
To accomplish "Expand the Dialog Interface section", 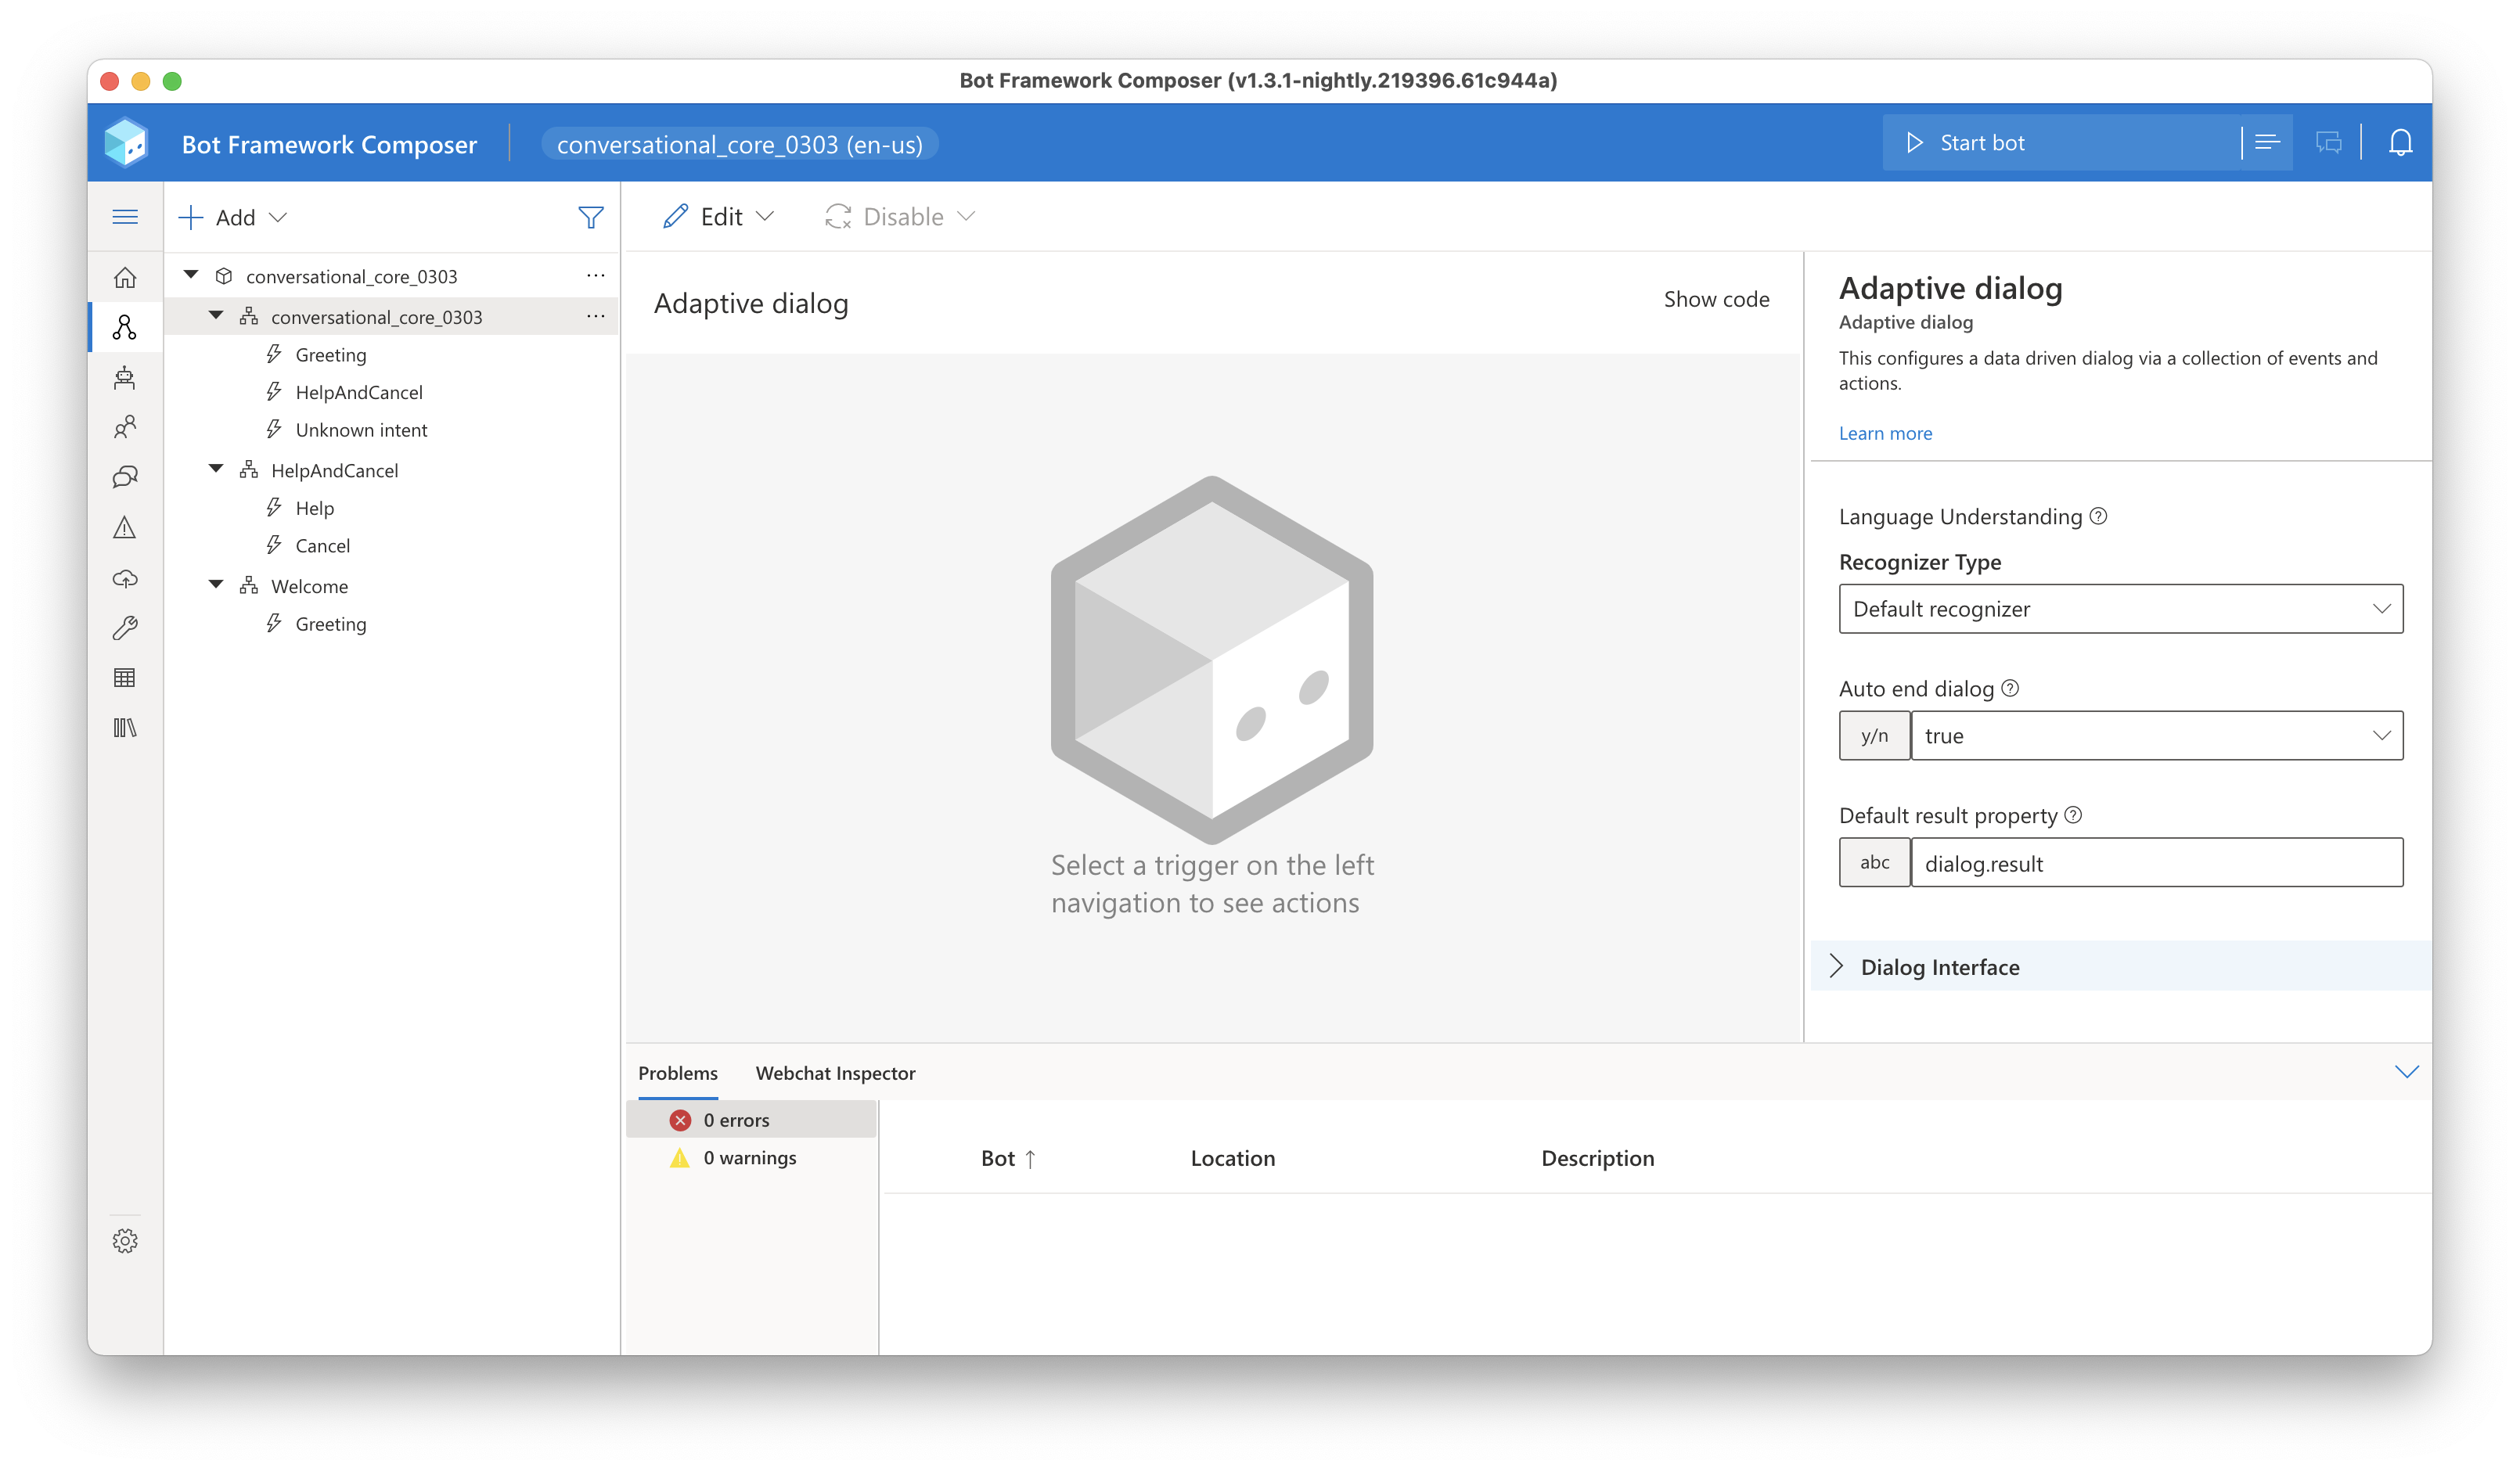I will click(2120, 966).
